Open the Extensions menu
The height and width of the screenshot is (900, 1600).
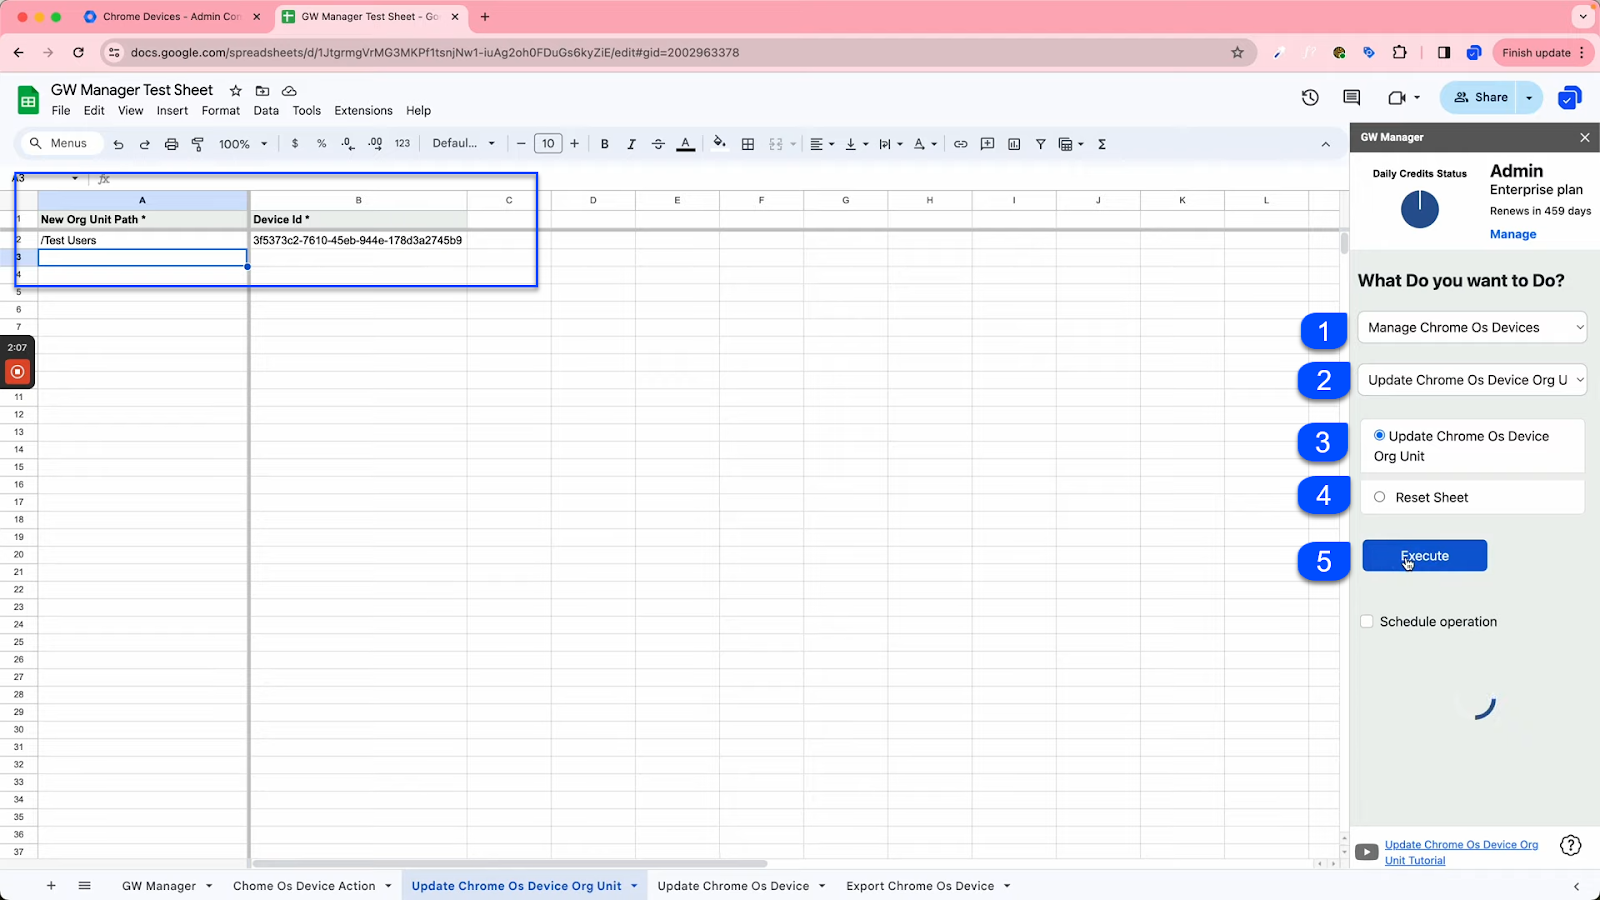pos(363,111)
